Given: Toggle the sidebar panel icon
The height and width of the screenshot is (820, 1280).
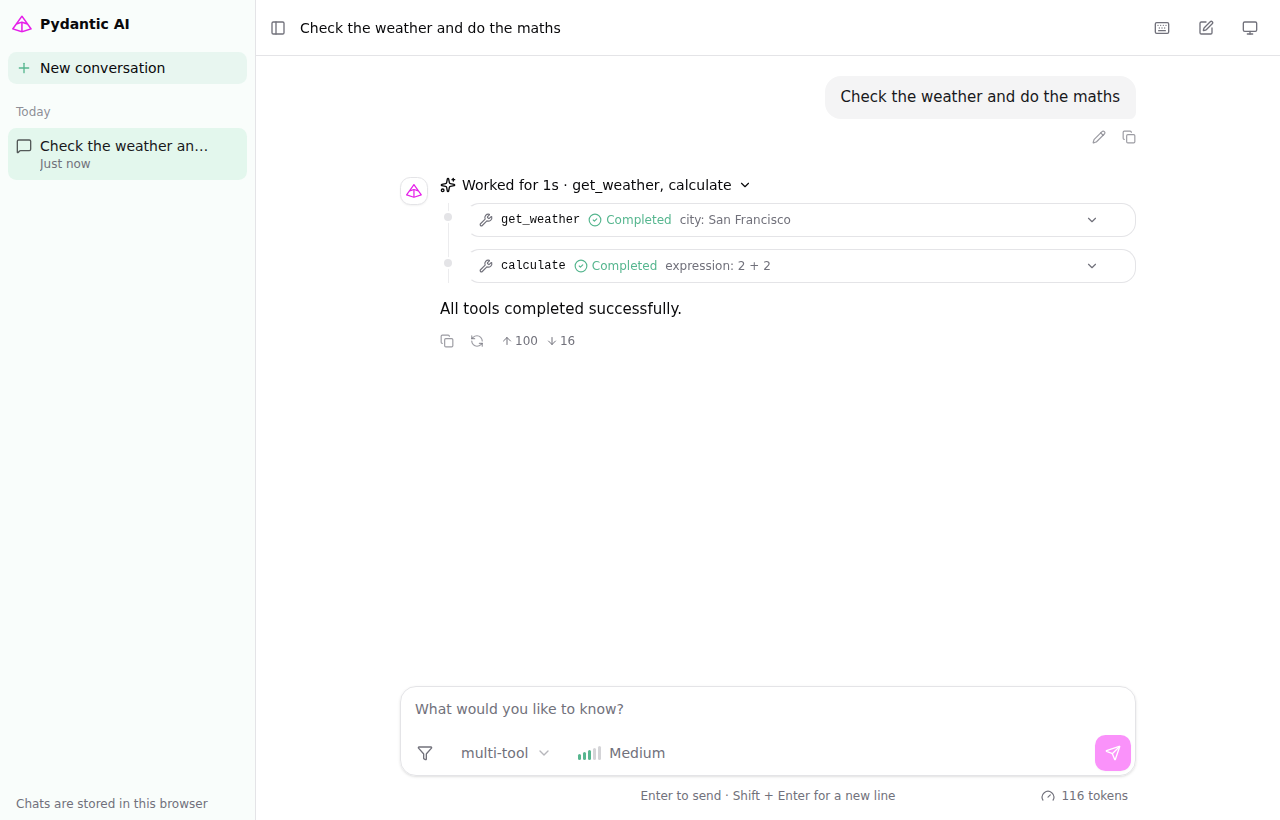Looking at the screenshot, I should (278, 28).
